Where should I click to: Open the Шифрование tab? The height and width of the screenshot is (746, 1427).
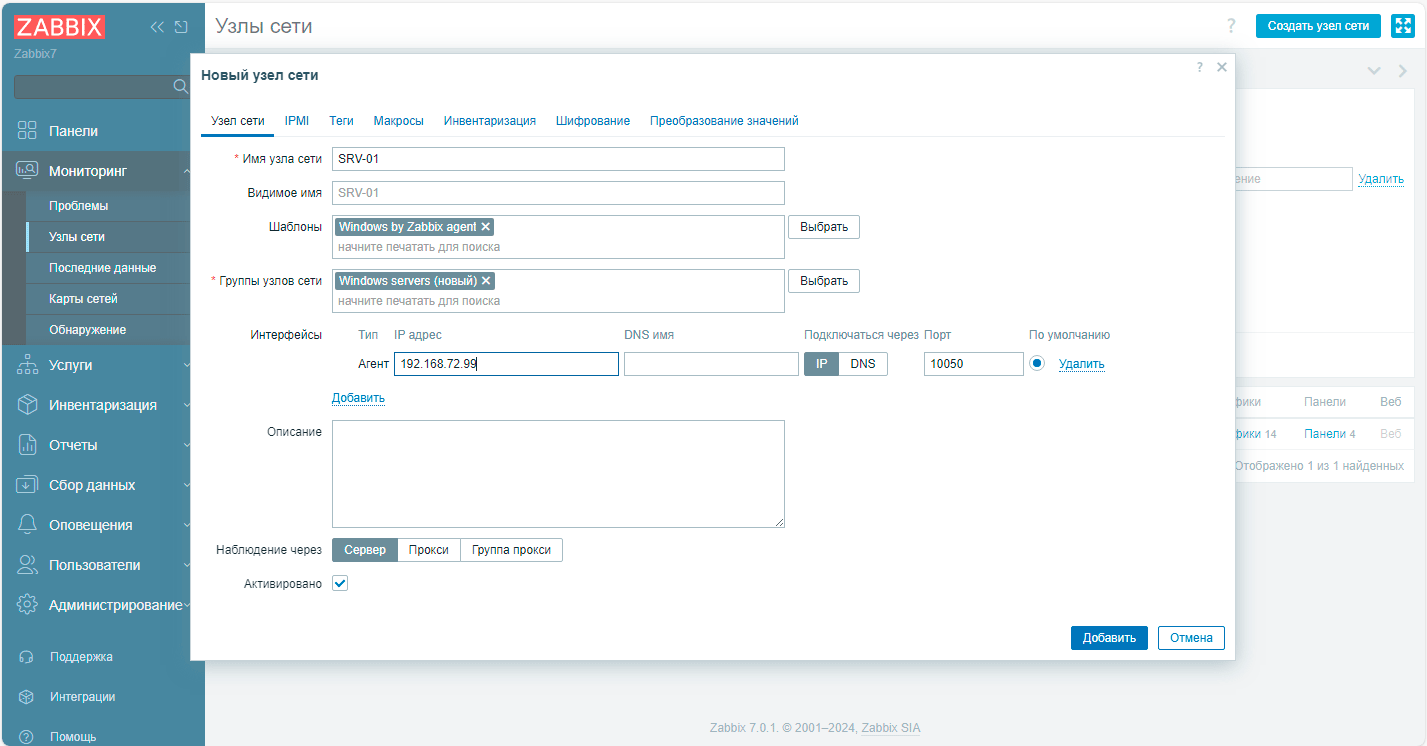click(593, 121)
